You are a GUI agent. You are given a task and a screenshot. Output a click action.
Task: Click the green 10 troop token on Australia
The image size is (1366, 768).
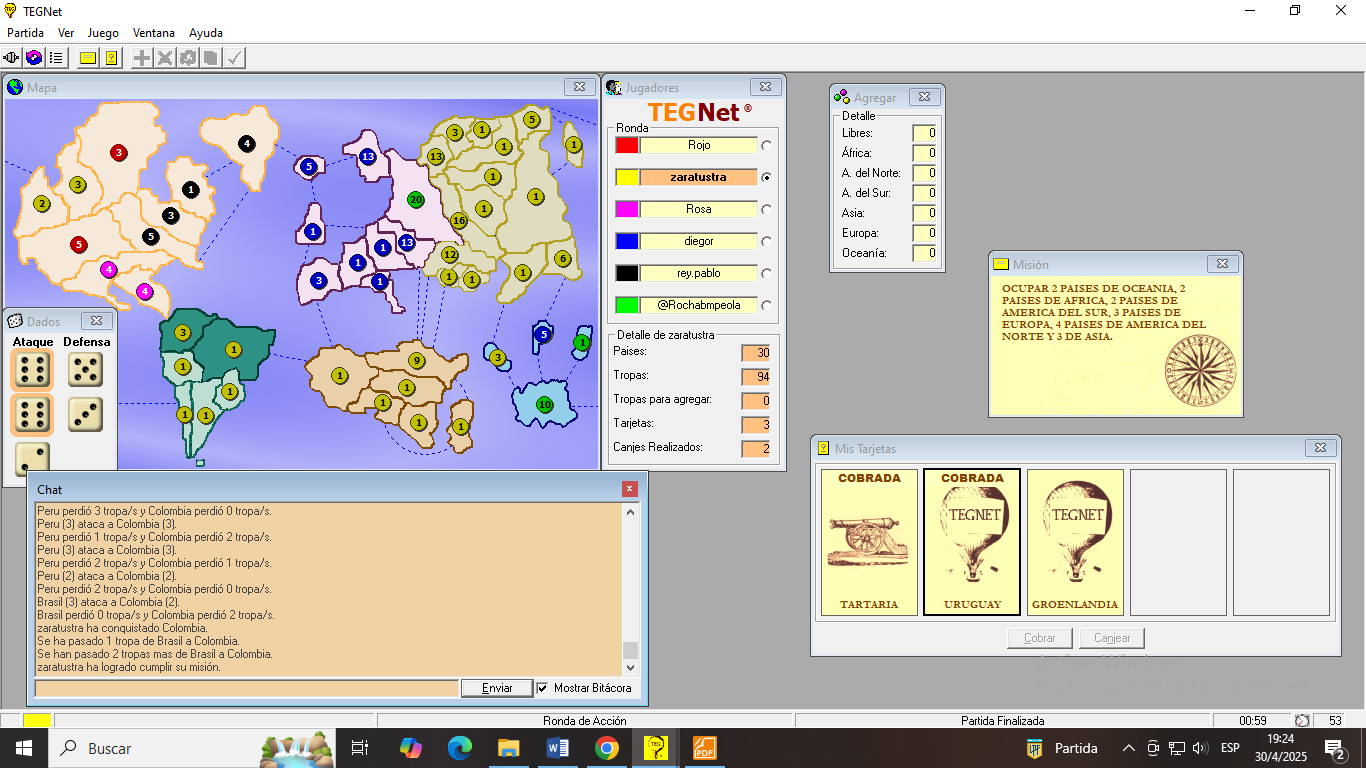click(544, 404)
